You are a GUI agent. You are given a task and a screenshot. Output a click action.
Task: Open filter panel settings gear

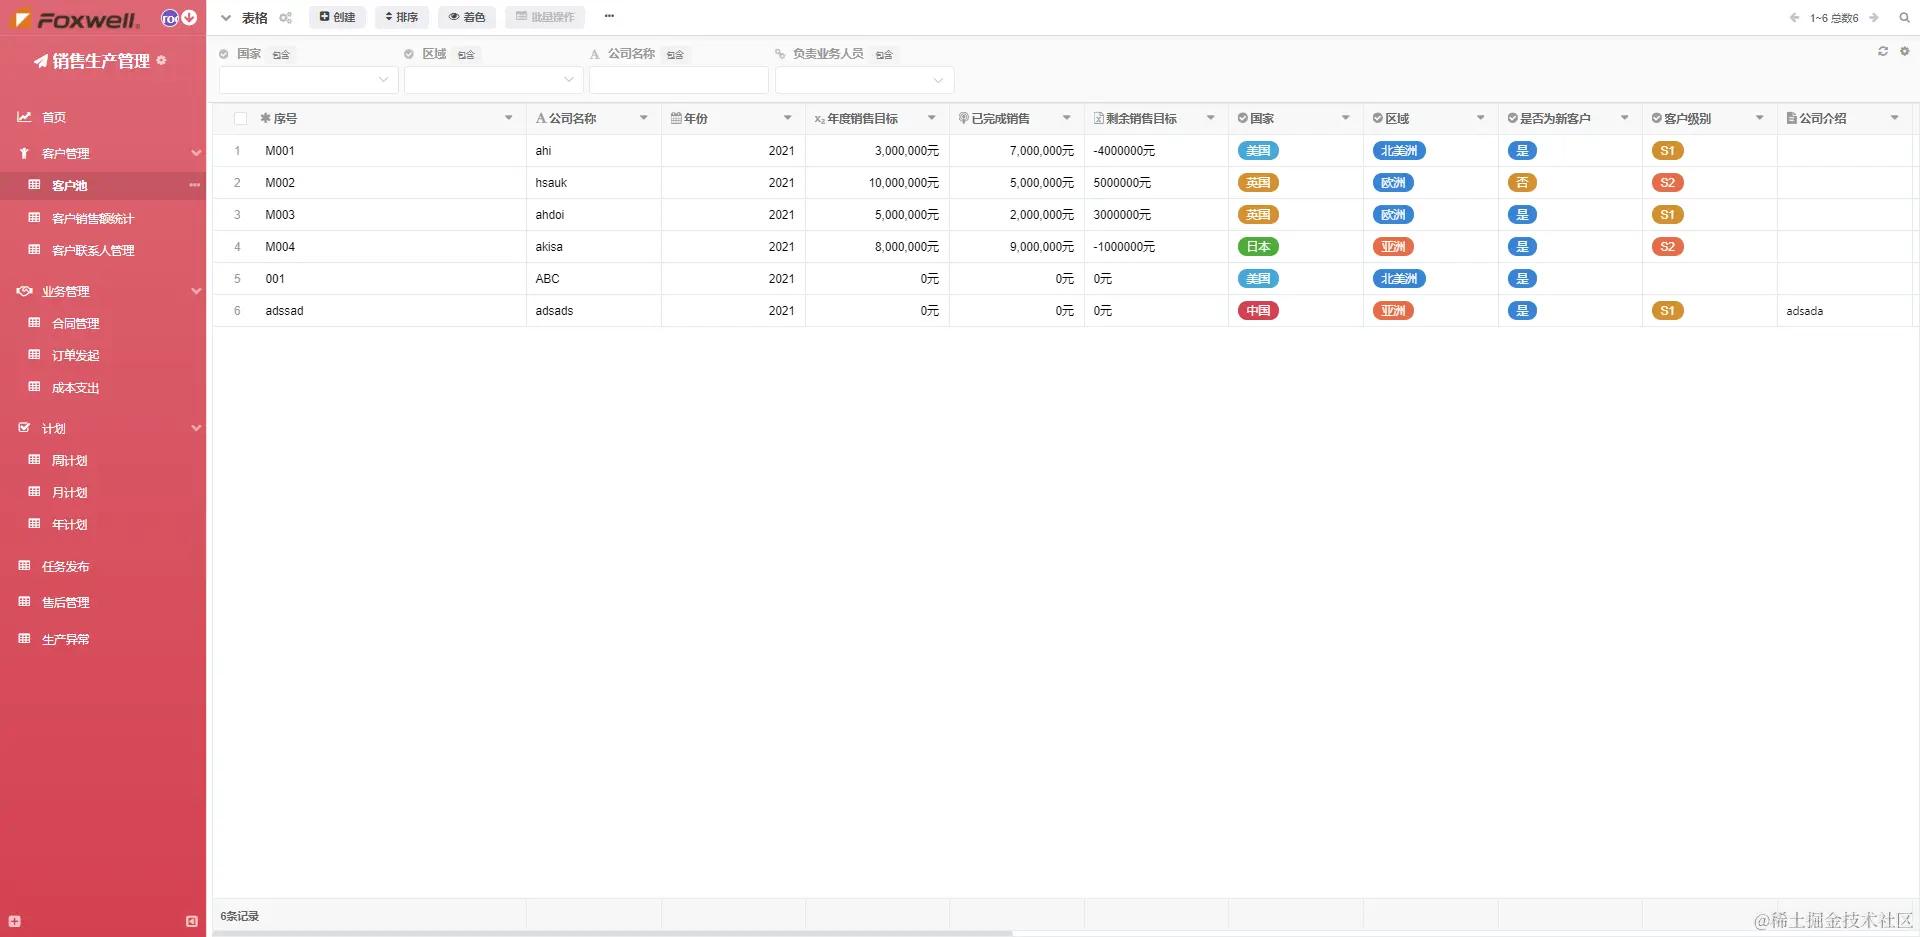1904,51
